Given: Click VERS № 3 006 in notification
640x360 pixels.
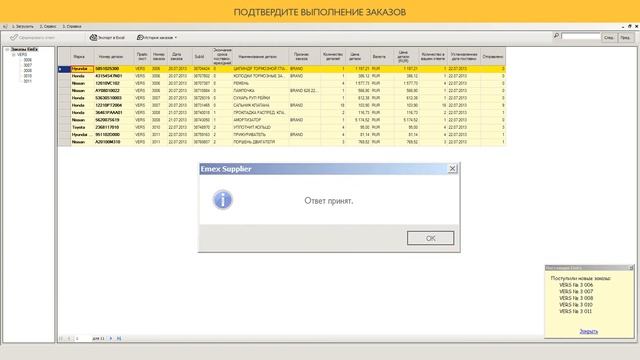Looking at the screenshot, I should 576,285.
